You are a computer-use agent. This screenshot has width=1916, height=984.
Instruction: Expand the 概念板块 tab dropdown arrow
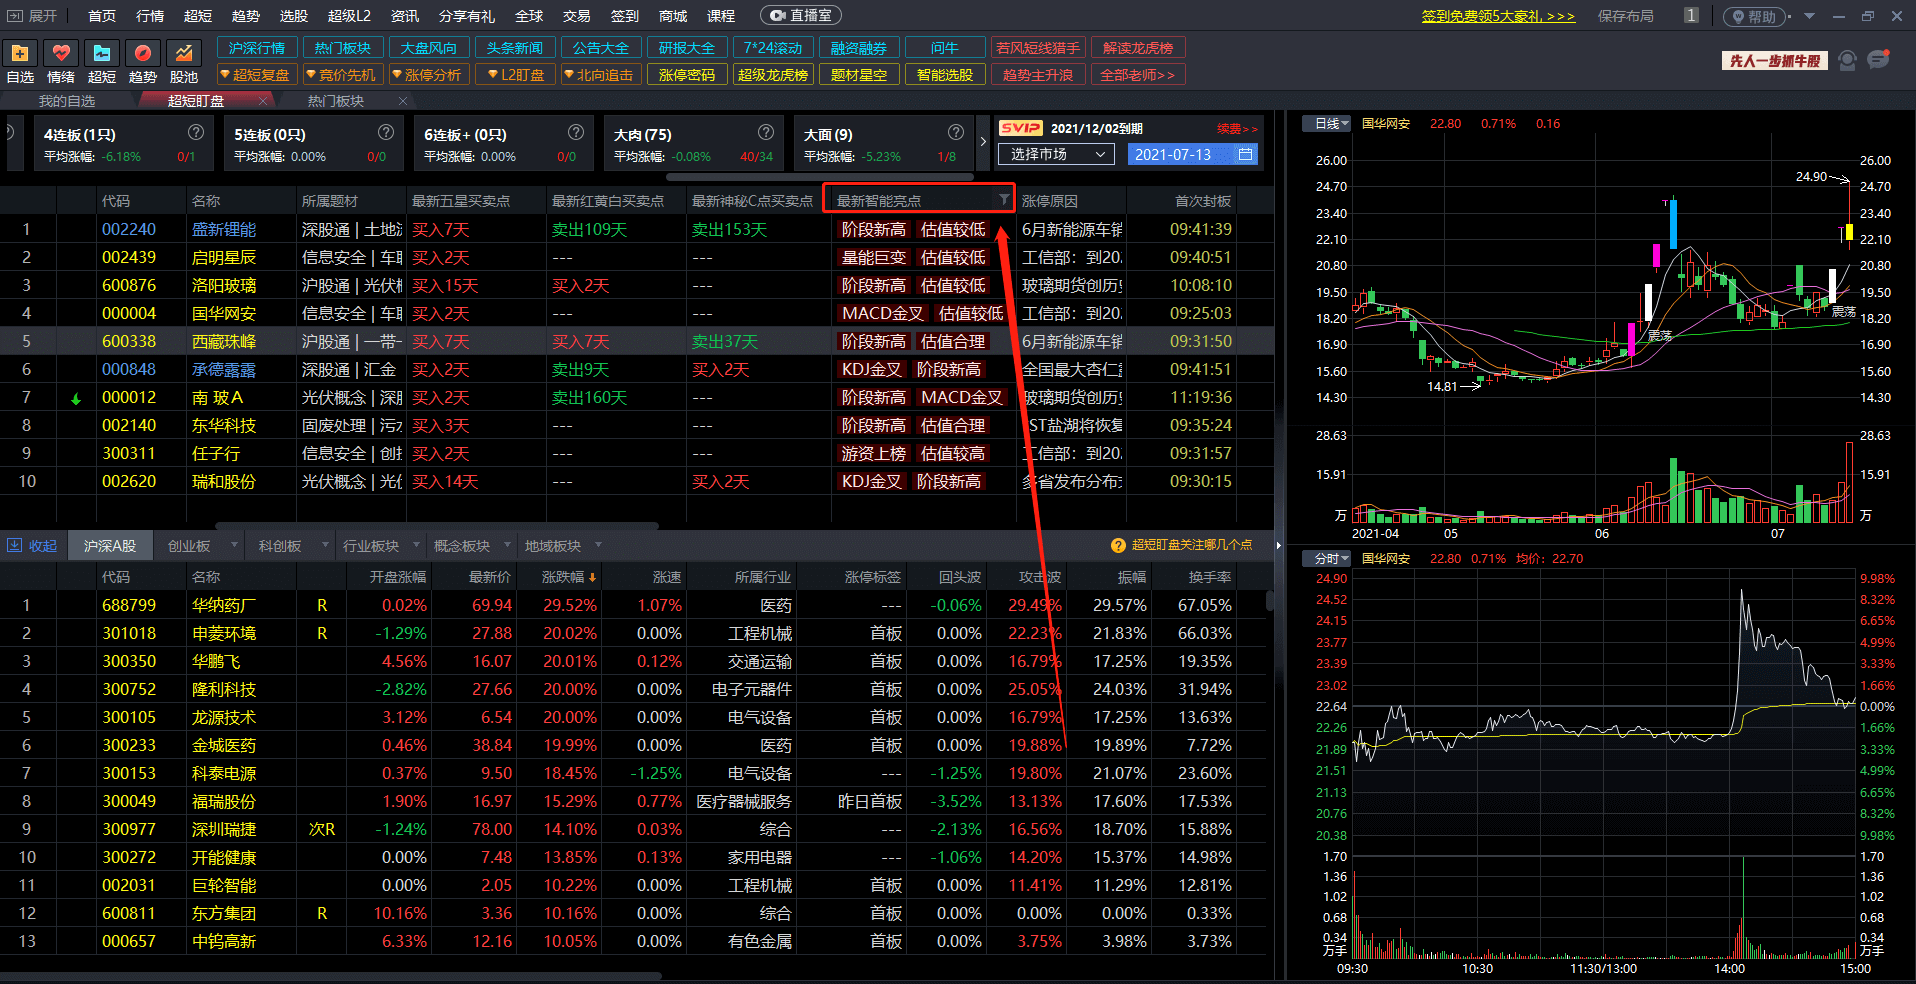[507, 545]
